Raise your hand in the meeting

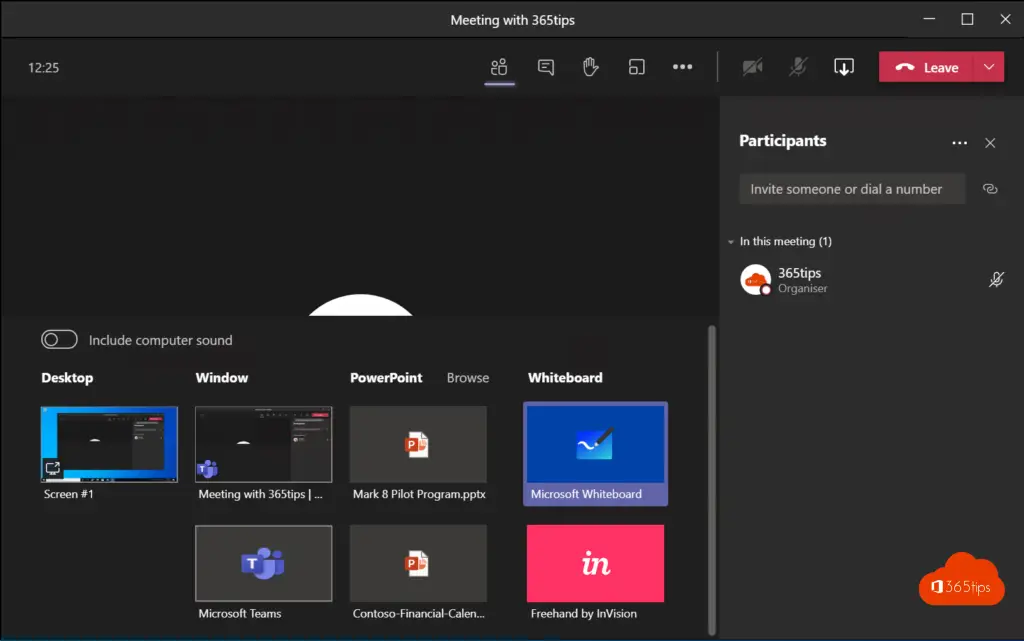pyautogui.click(x=590, y=67)
